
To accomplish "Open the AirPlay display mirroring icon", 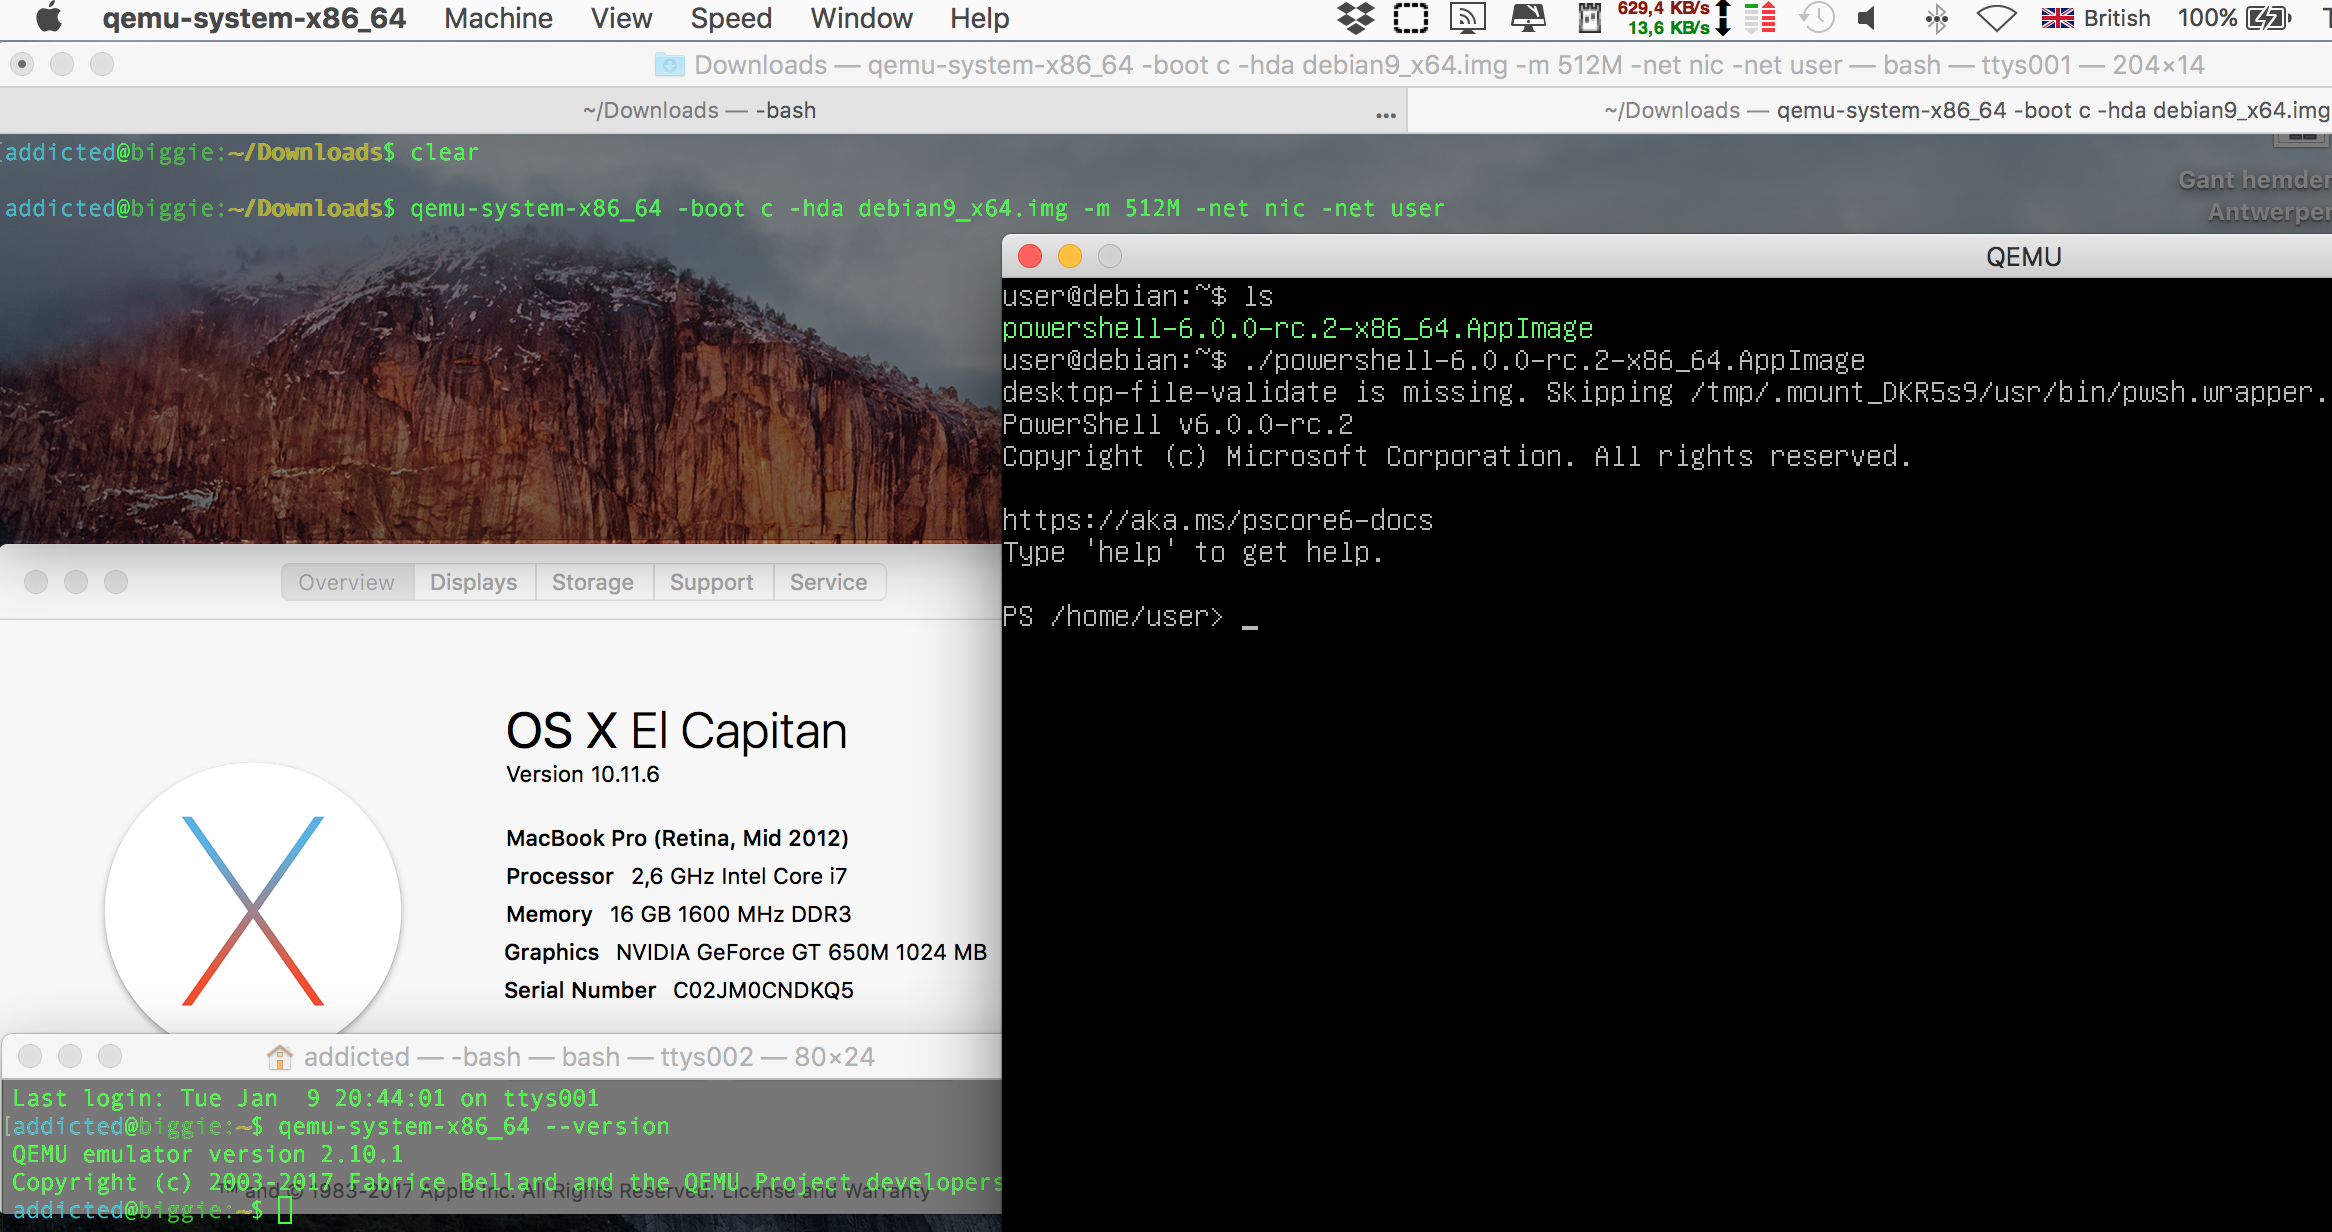I will [x=1467, y=18].
